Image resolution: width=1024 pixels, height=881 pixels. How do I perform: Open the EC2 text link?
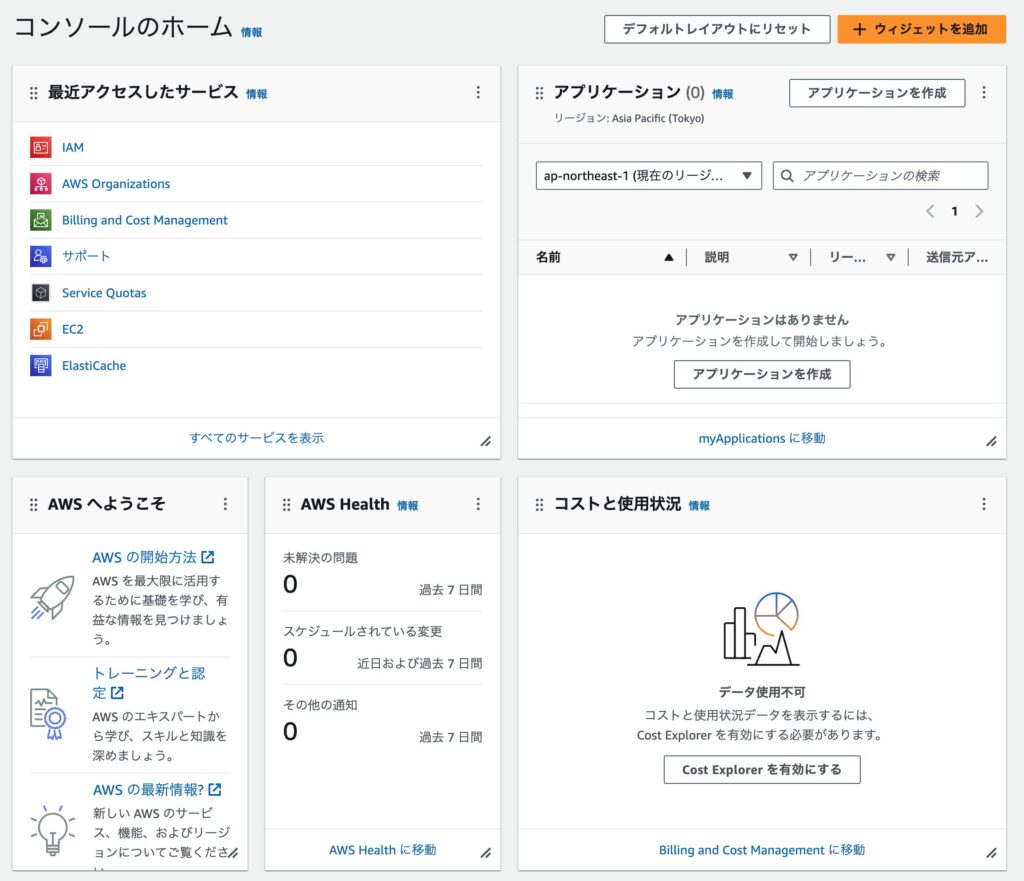tap(72, 329)
